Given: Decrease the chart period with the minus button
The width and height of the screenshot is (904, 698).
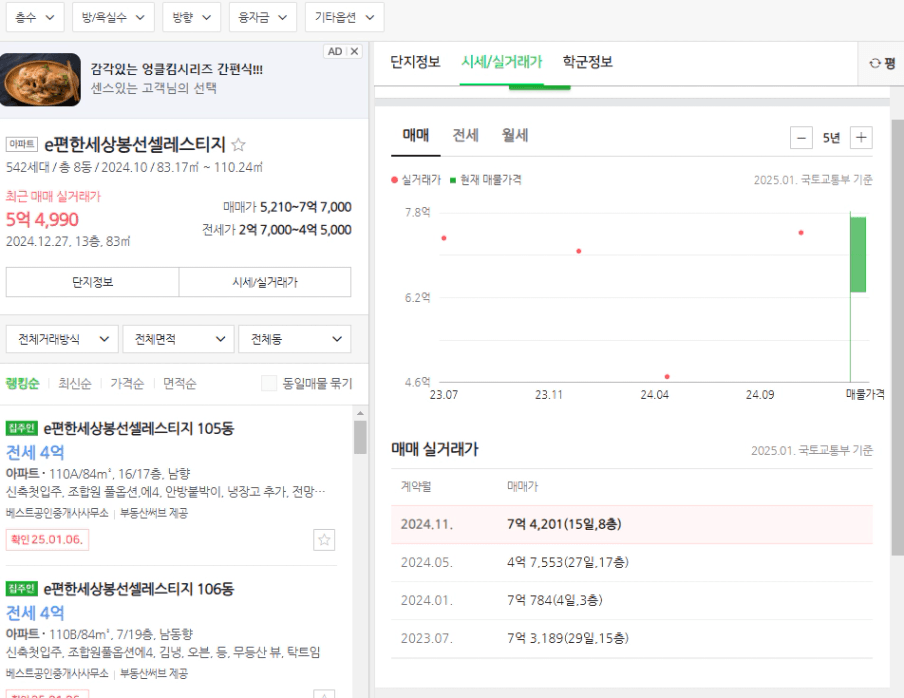Looking at the screenshot, I should pos(801,138).
